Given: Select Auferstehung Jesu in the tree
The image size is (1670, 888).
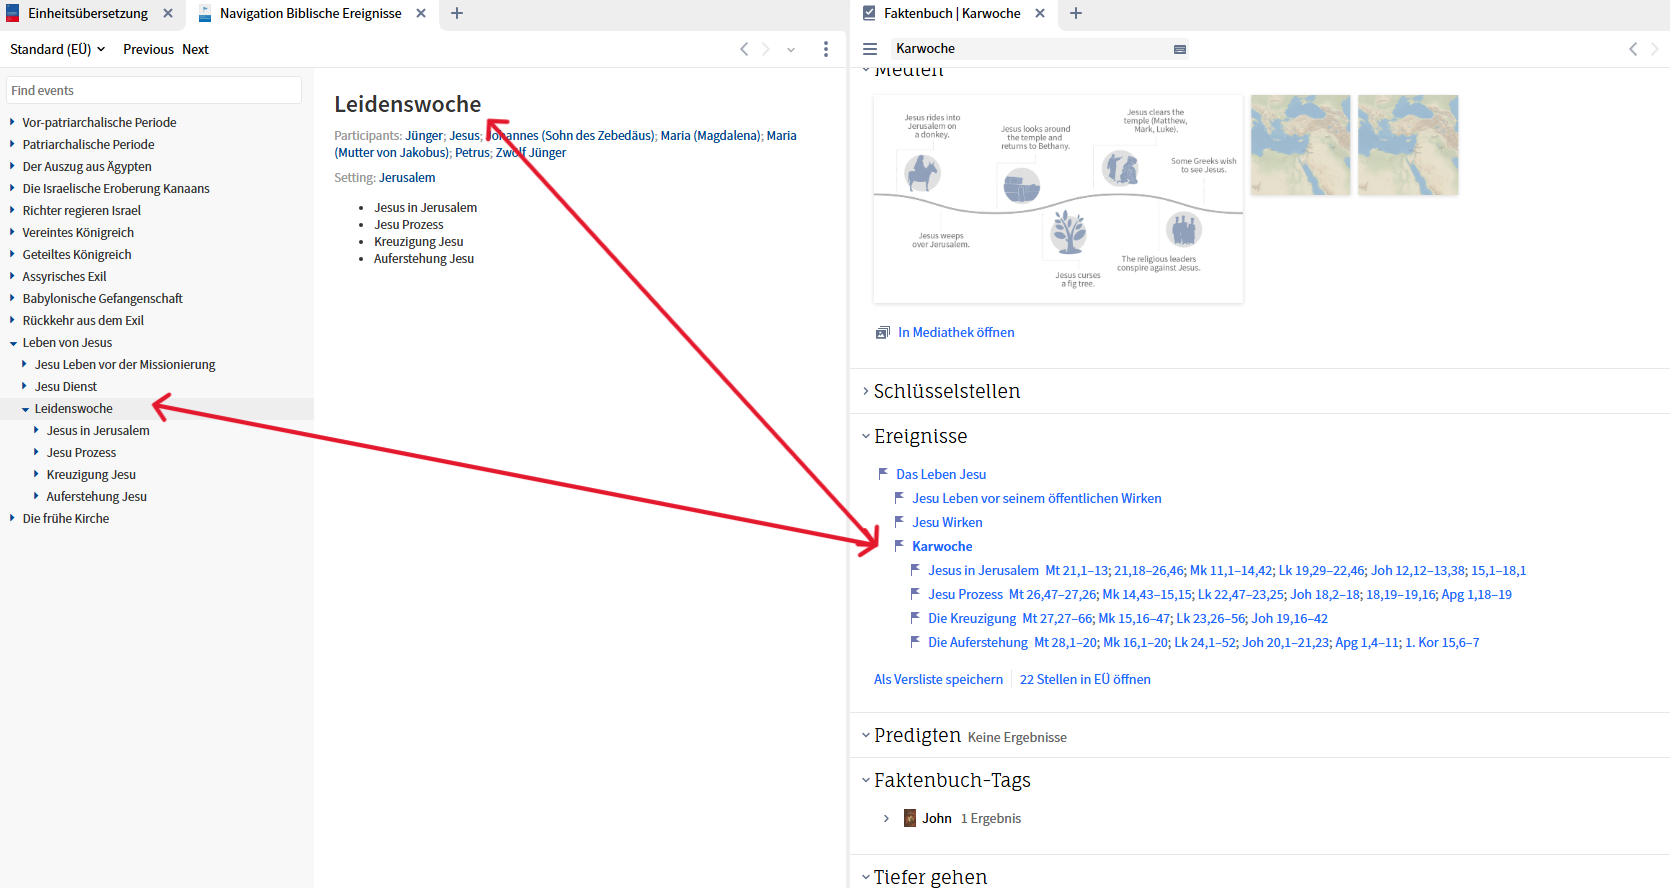Looking at the screenshot, I should click(96, 496).
